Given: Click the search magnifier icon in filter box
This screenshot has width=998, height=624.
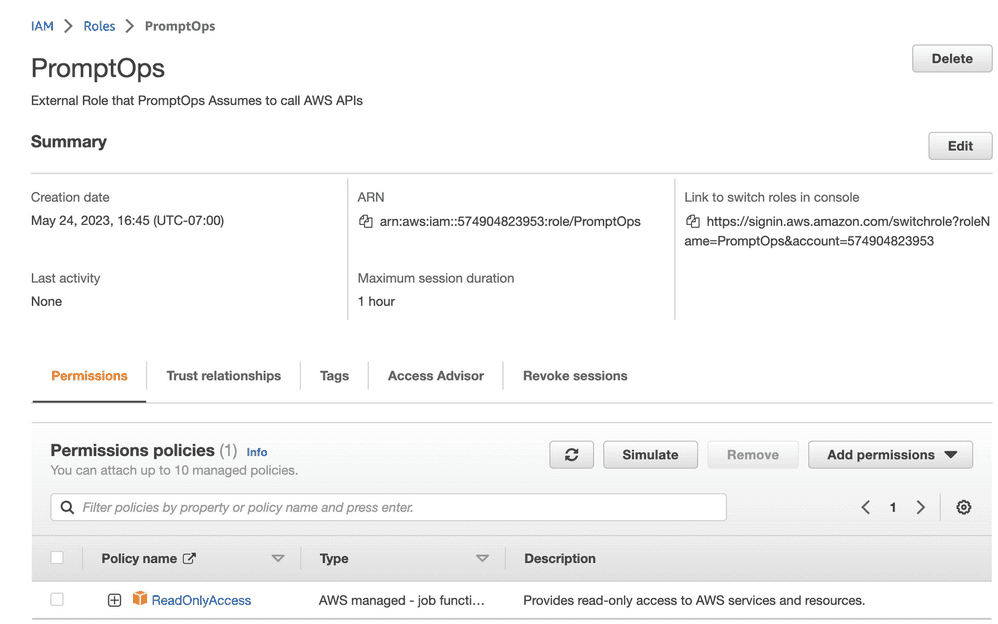Looking at the screenshot, I should pyautogui.click(x=67, y=507).
